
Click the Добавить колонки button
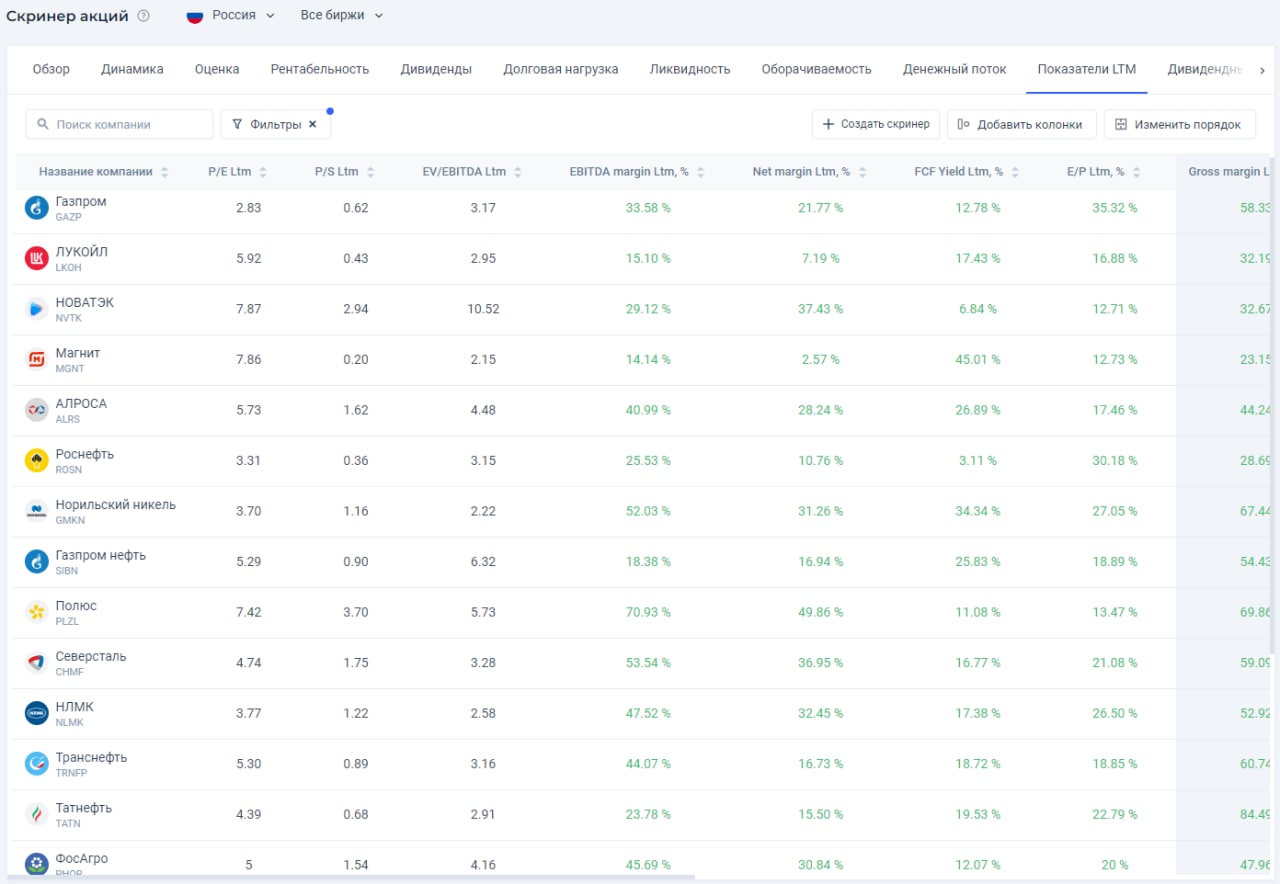coord(1021,124)
